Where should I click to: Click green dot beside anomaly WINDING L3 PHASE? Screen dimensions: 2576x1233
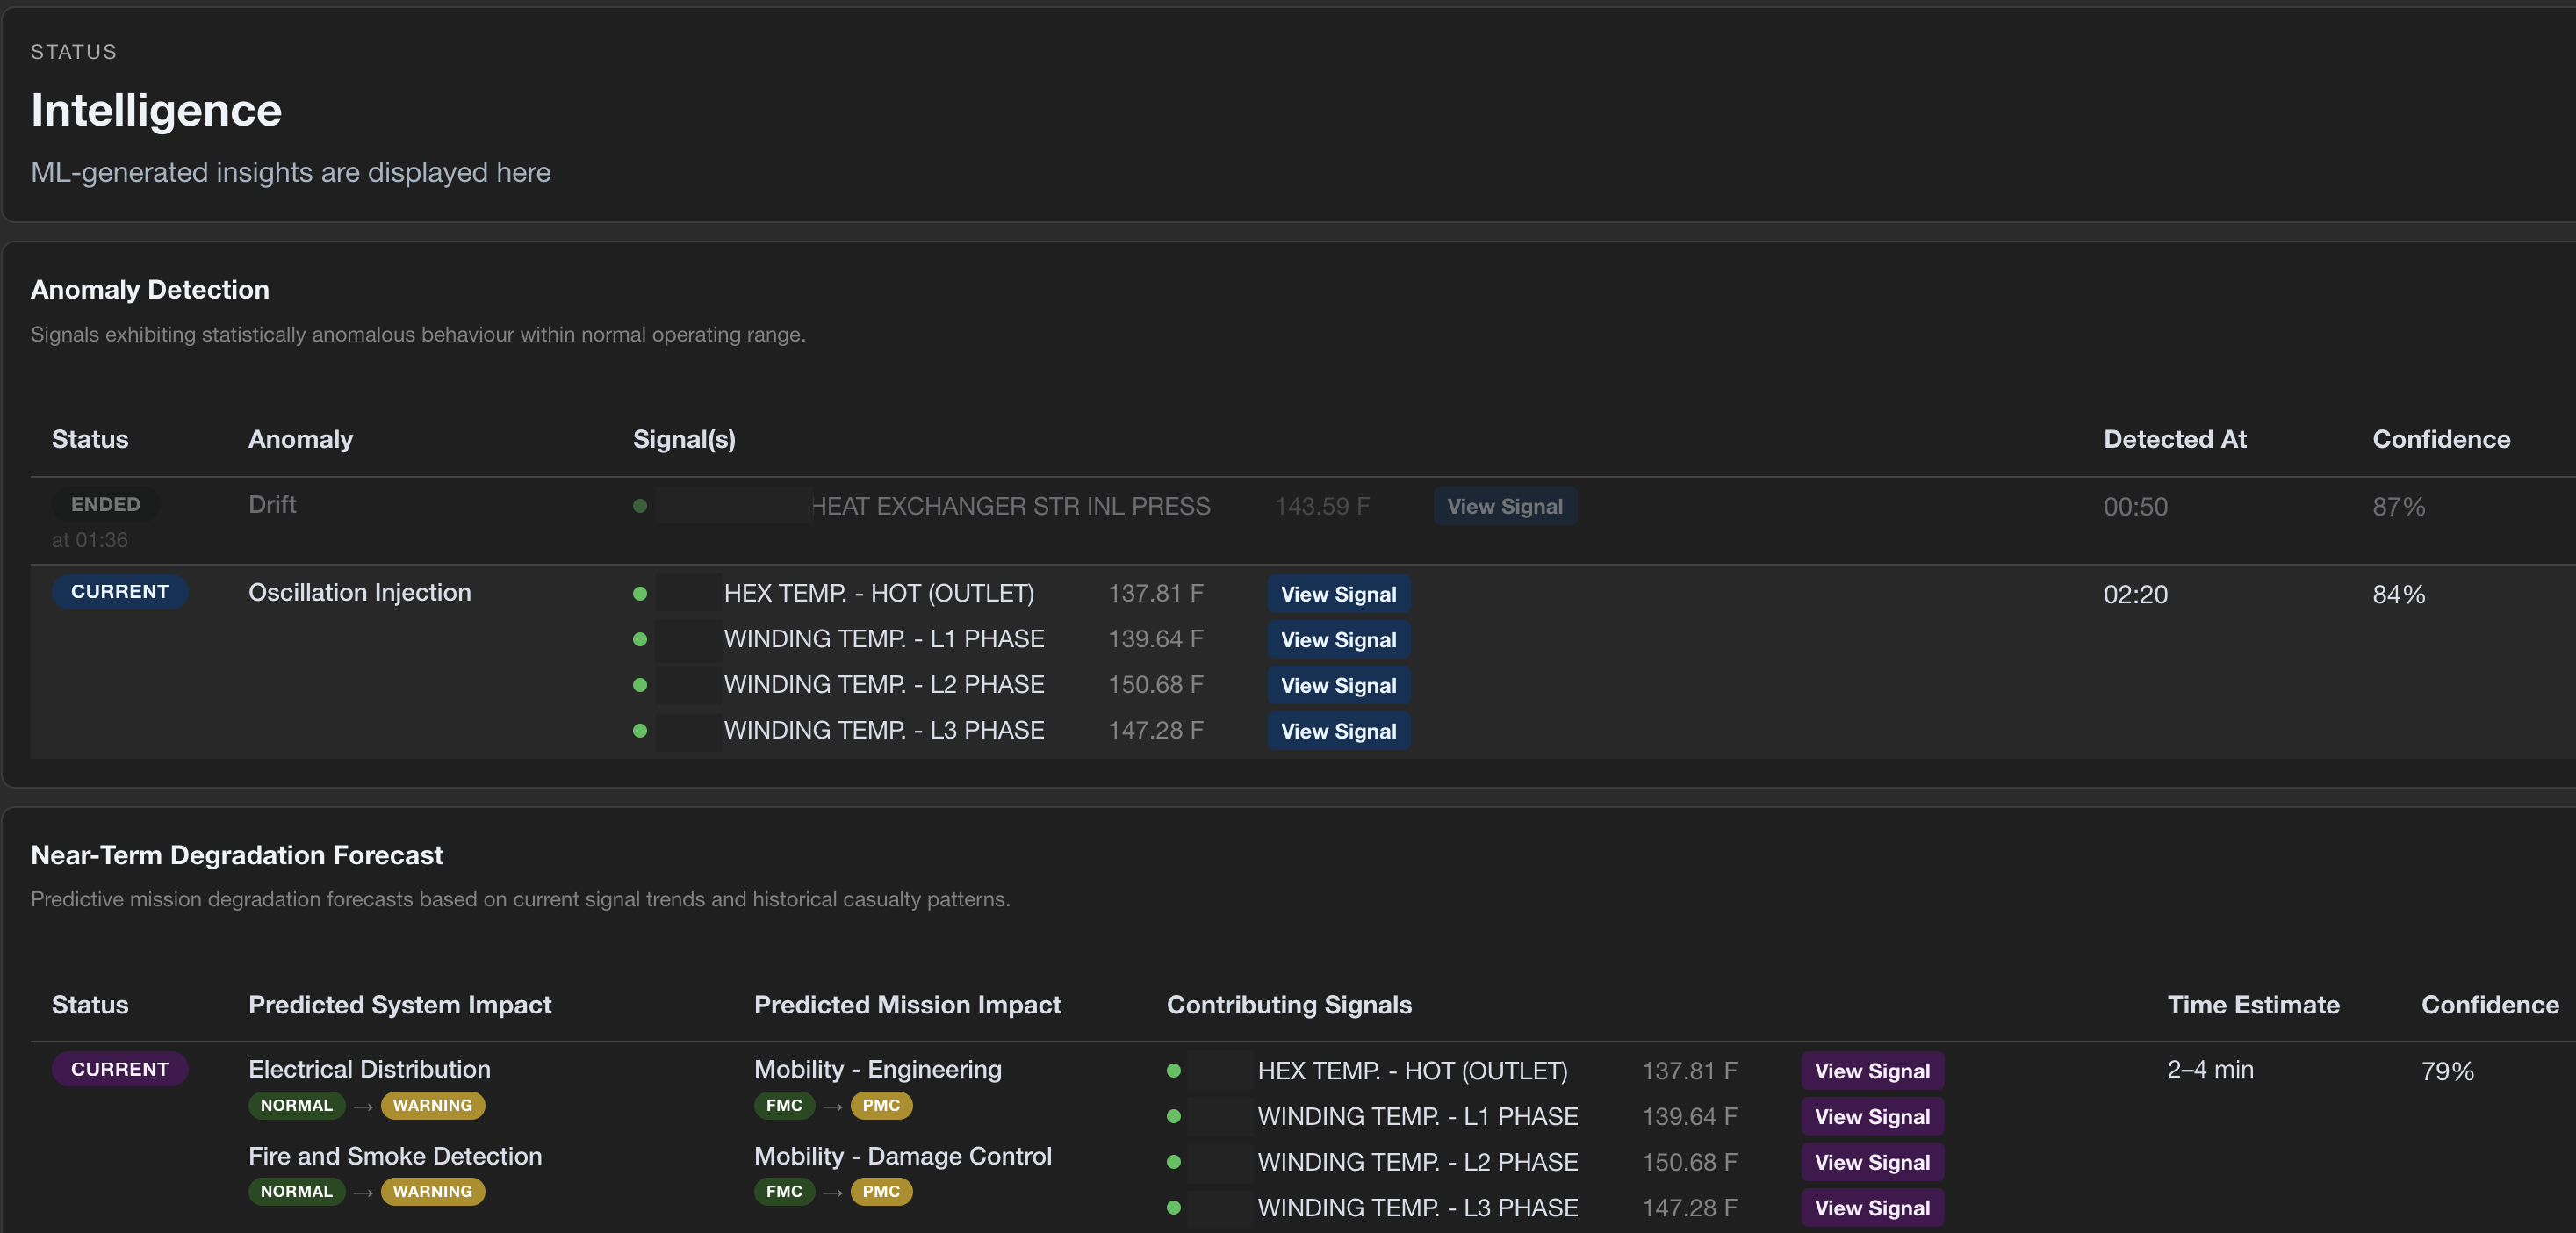pos(640,731)
